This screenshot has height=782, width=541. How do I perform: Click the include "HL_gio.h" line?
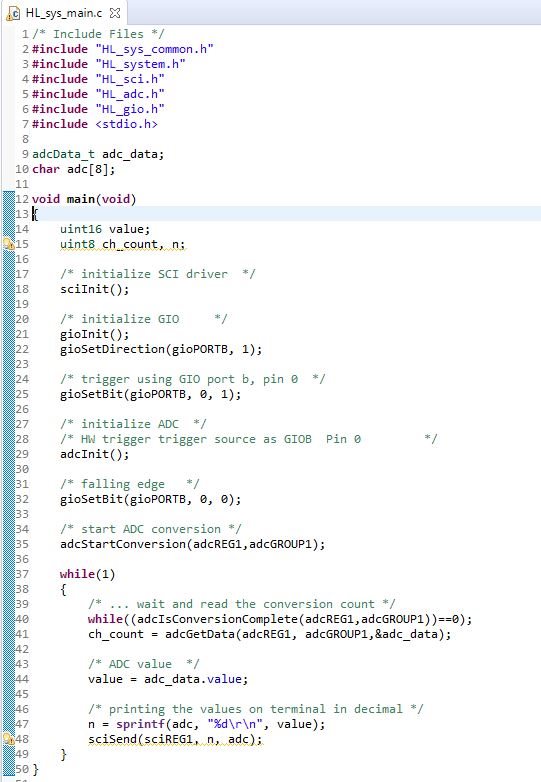pyautogui.click(x=98, y=109)
